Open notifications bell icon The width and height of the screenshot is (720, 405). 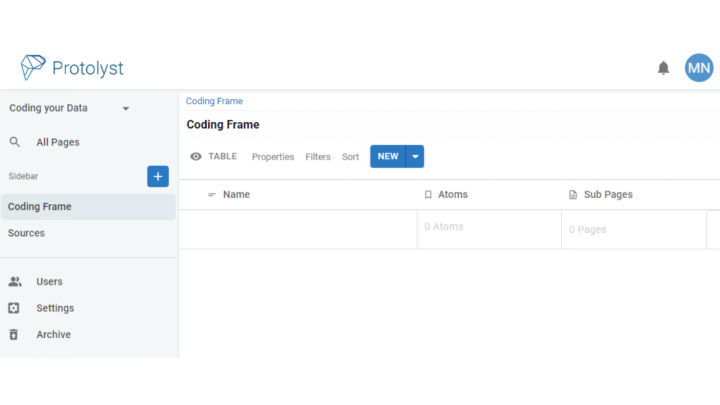pos(663,68)
